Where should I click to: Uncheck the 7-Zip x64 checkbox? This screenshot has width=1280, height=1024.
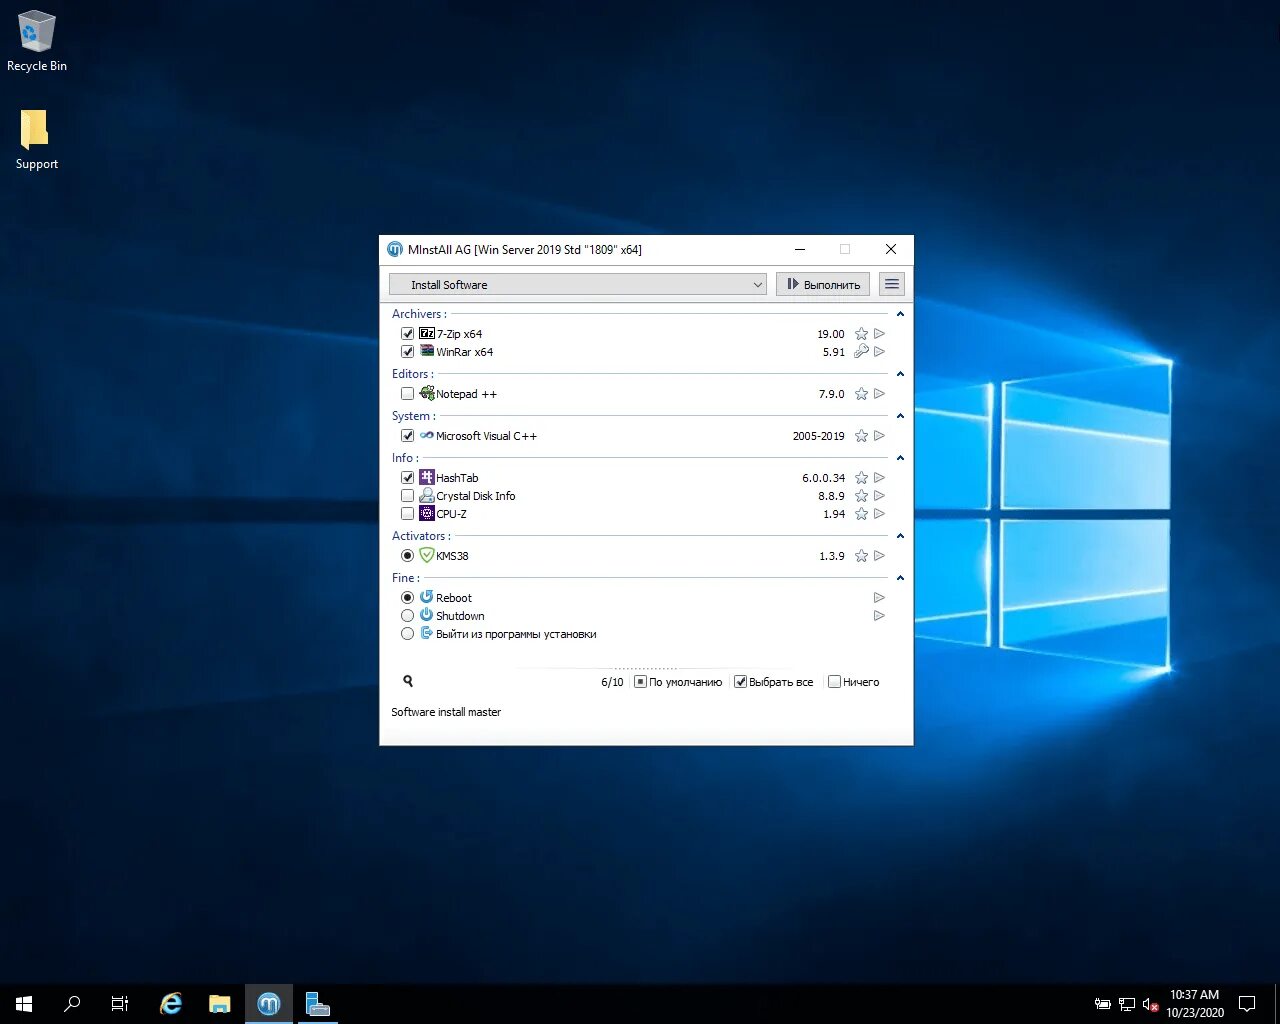point(408,334)
